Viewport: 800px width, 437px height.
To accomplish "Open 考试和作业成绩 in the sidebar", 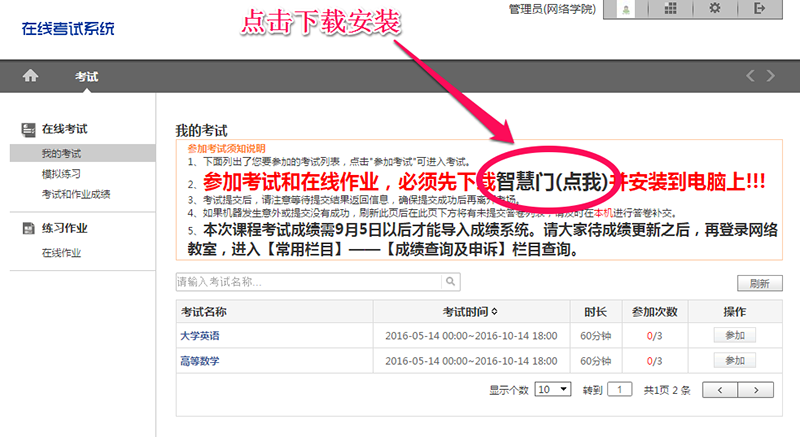I will coord(76,193).
